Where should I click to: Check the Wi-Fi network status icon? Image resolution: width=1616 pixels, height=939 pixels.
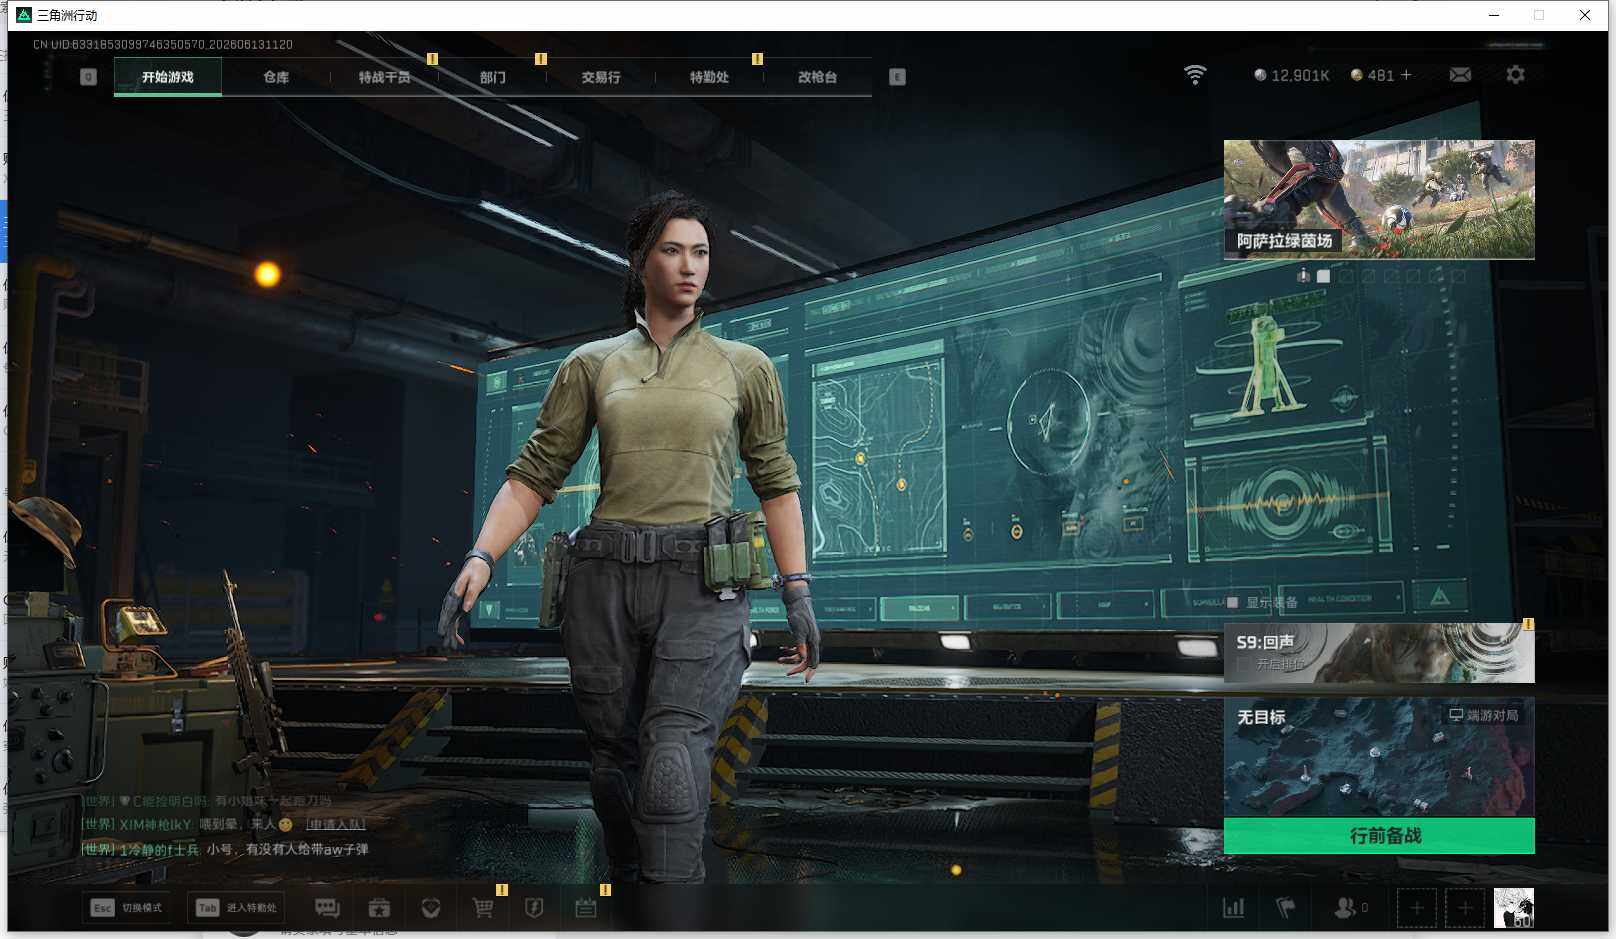(x=1195, y=75)
